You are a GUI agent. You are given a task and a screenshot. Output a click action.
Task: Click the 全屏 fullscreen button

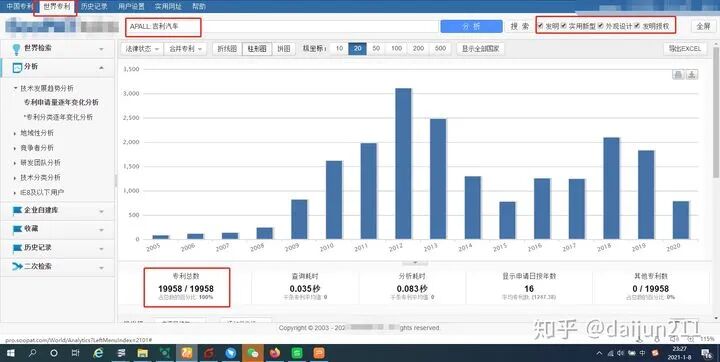click(x=703, y=26)
